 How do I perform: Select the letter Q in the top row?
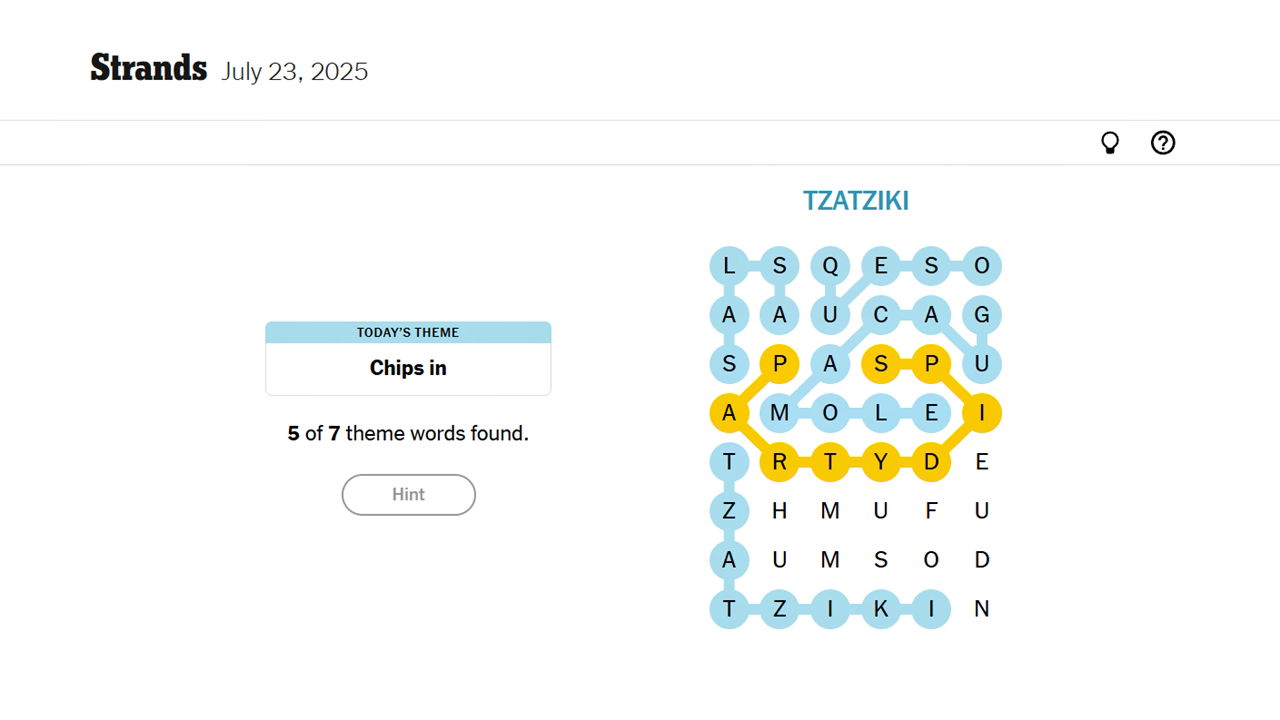click(830, 266)
